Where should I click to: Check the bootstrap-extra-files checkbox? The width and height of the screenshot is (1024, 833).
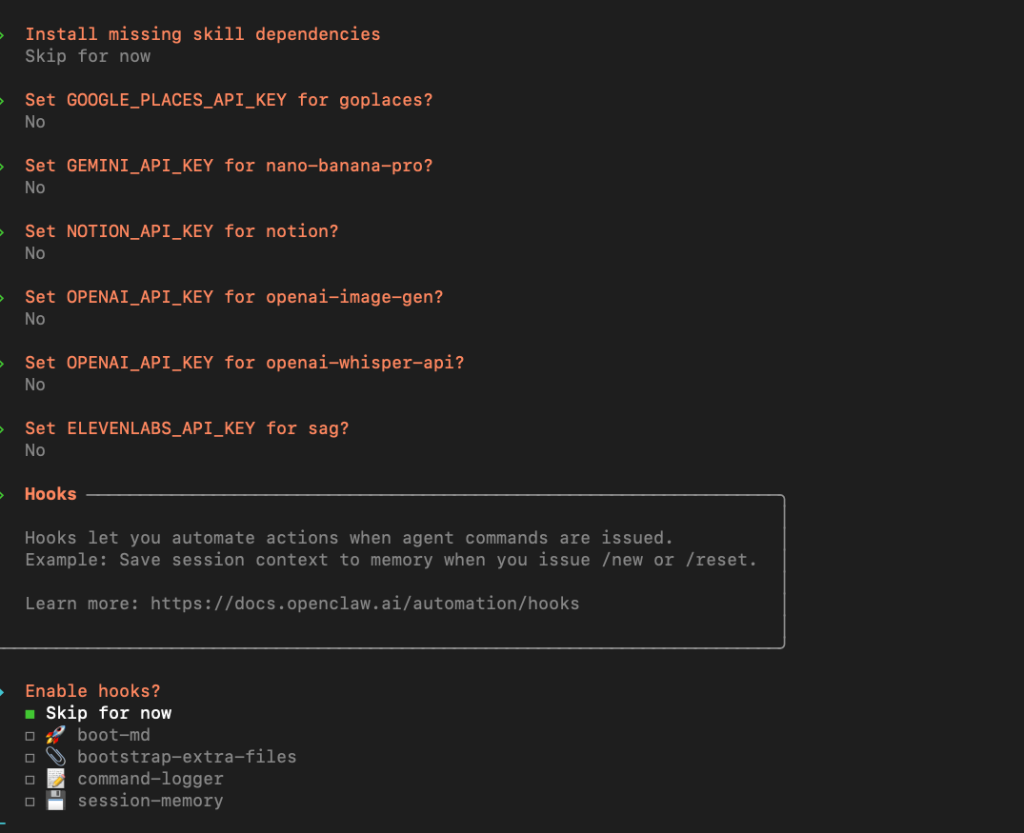pyautogui.click(x=30, y=758)
